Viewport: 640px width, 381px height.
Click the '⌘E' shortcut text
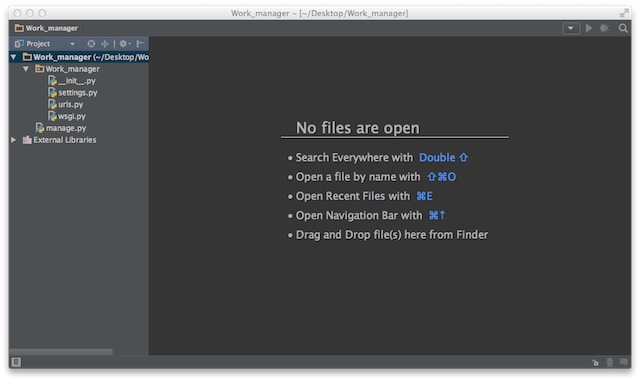pyautogui.click(x=424, y=196)
